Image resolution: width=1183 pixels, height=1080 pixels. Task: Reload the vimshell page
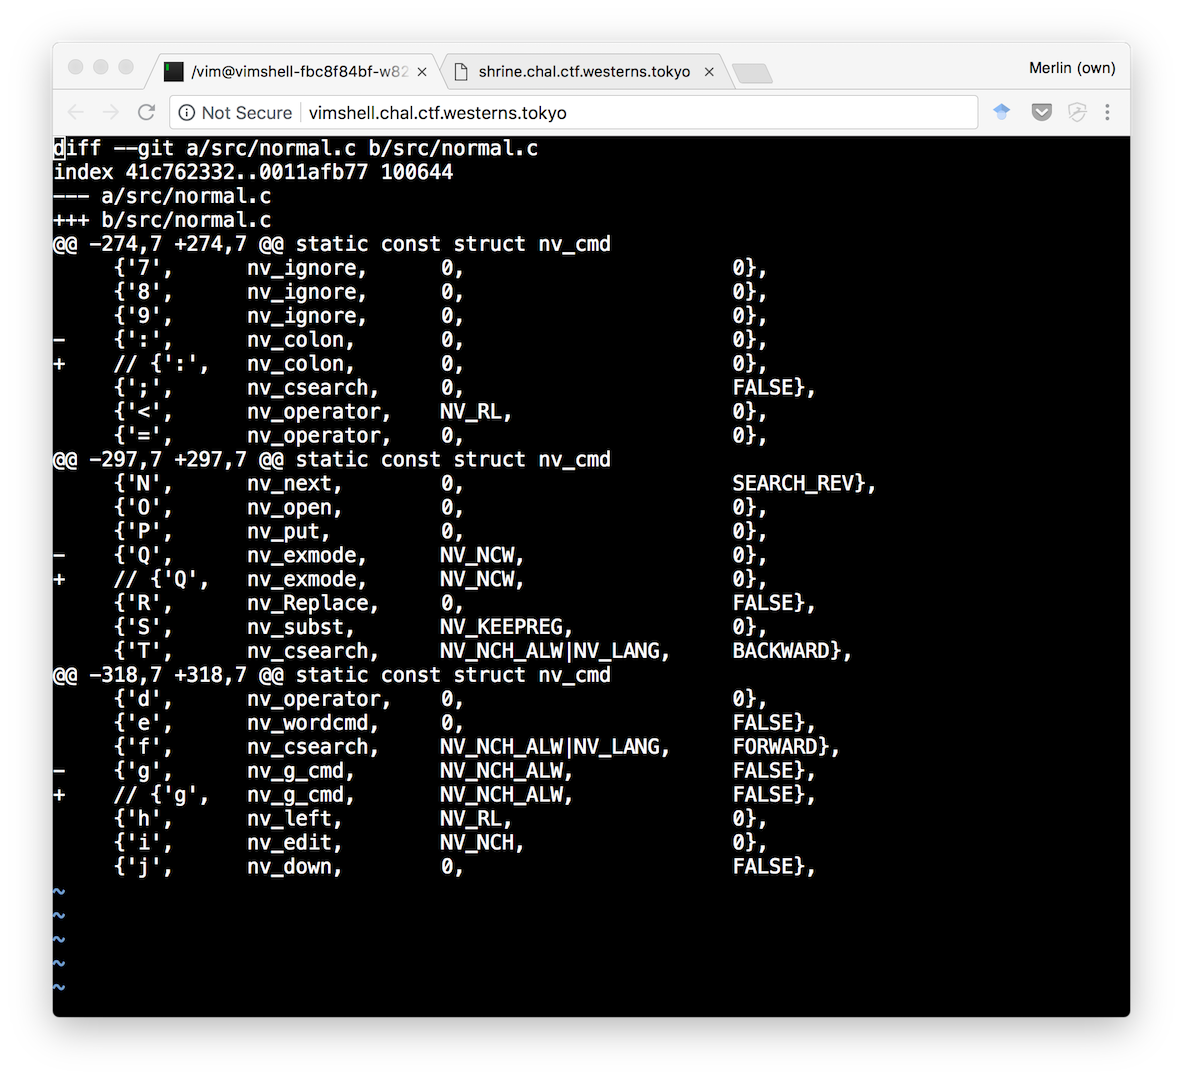coord(146,112)
